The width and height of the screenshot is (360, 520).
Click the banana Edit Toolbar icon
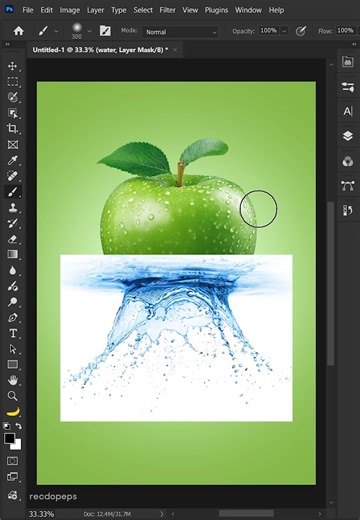tap(13, 412)
